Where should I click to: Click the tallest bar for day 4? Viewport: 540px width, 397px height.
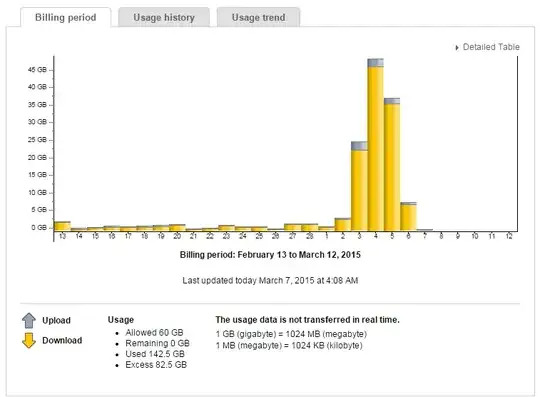tap(375, 145)
